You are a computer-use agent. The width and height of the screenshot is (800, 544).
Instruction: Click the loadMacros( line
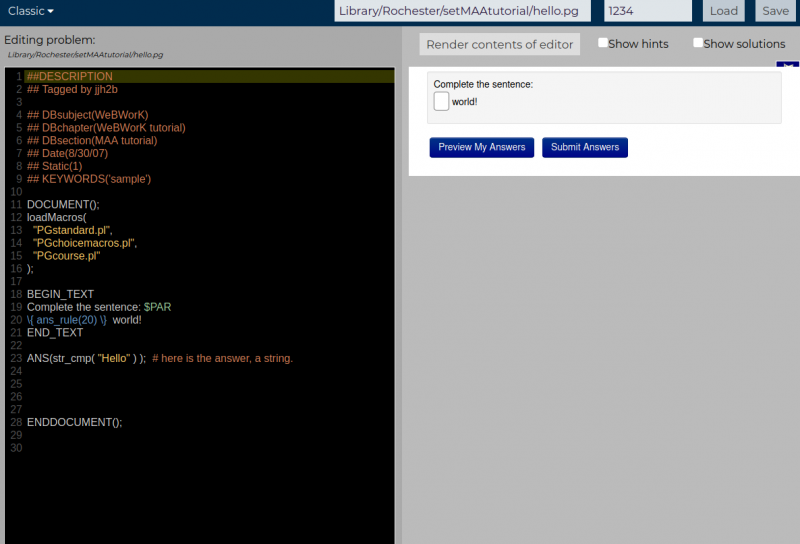pyautogui.click(x=57, y=217)
